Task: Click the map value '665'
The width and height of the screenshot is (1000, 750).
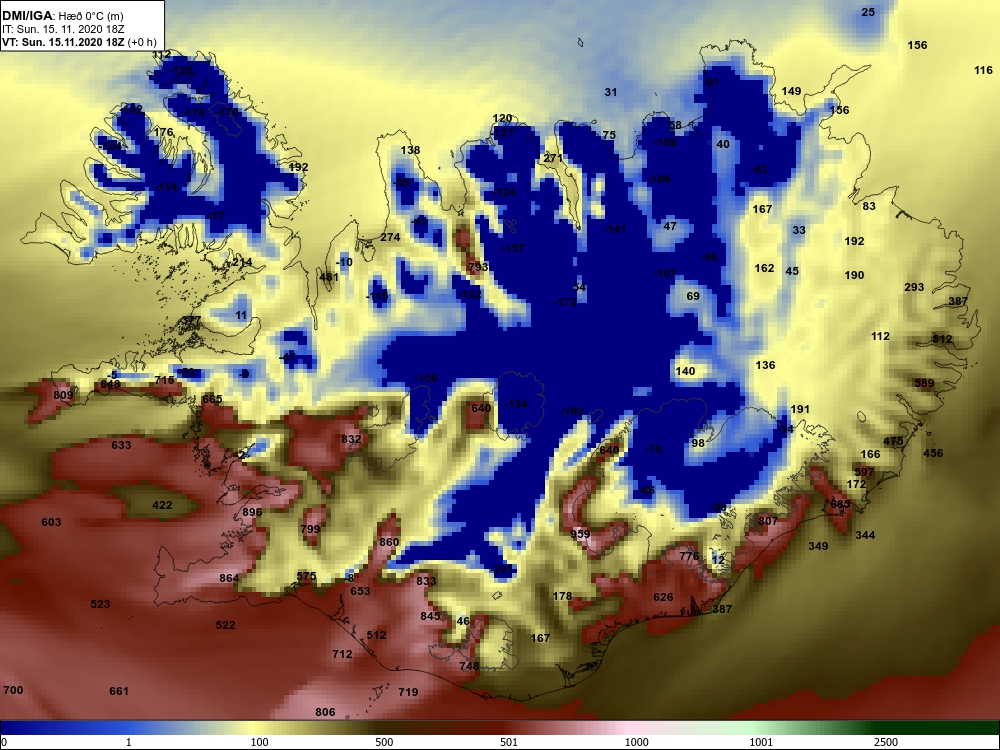Action: click(x=212, y=399)
